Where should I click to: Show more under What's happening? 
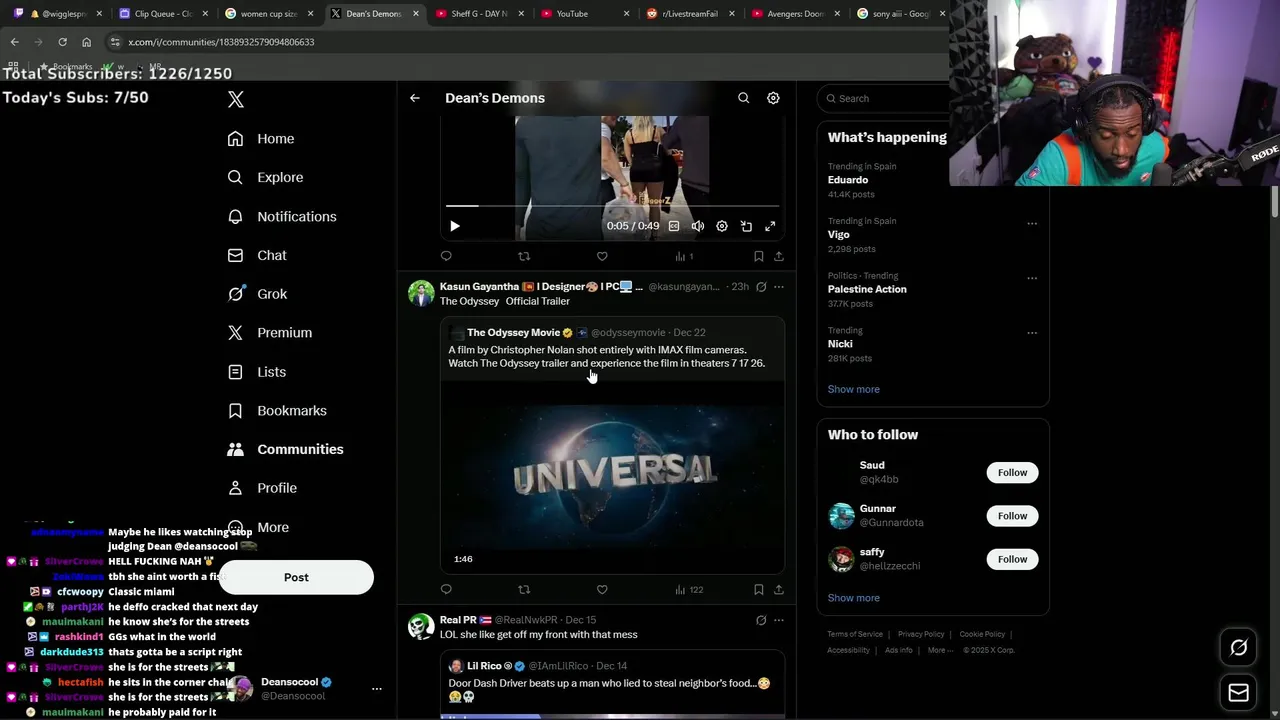click(x=854, y=389)
